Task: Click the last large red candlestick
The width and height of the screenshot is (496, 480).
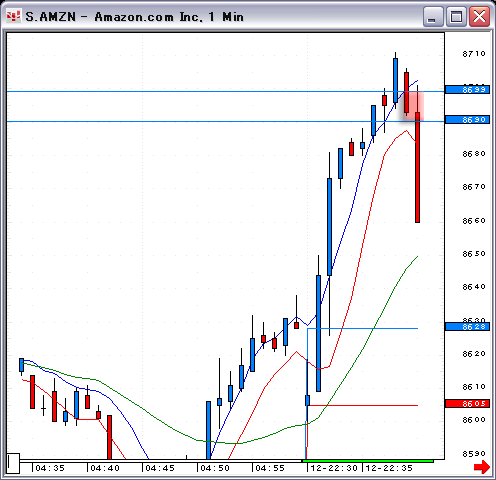Action: pos(417,167)
